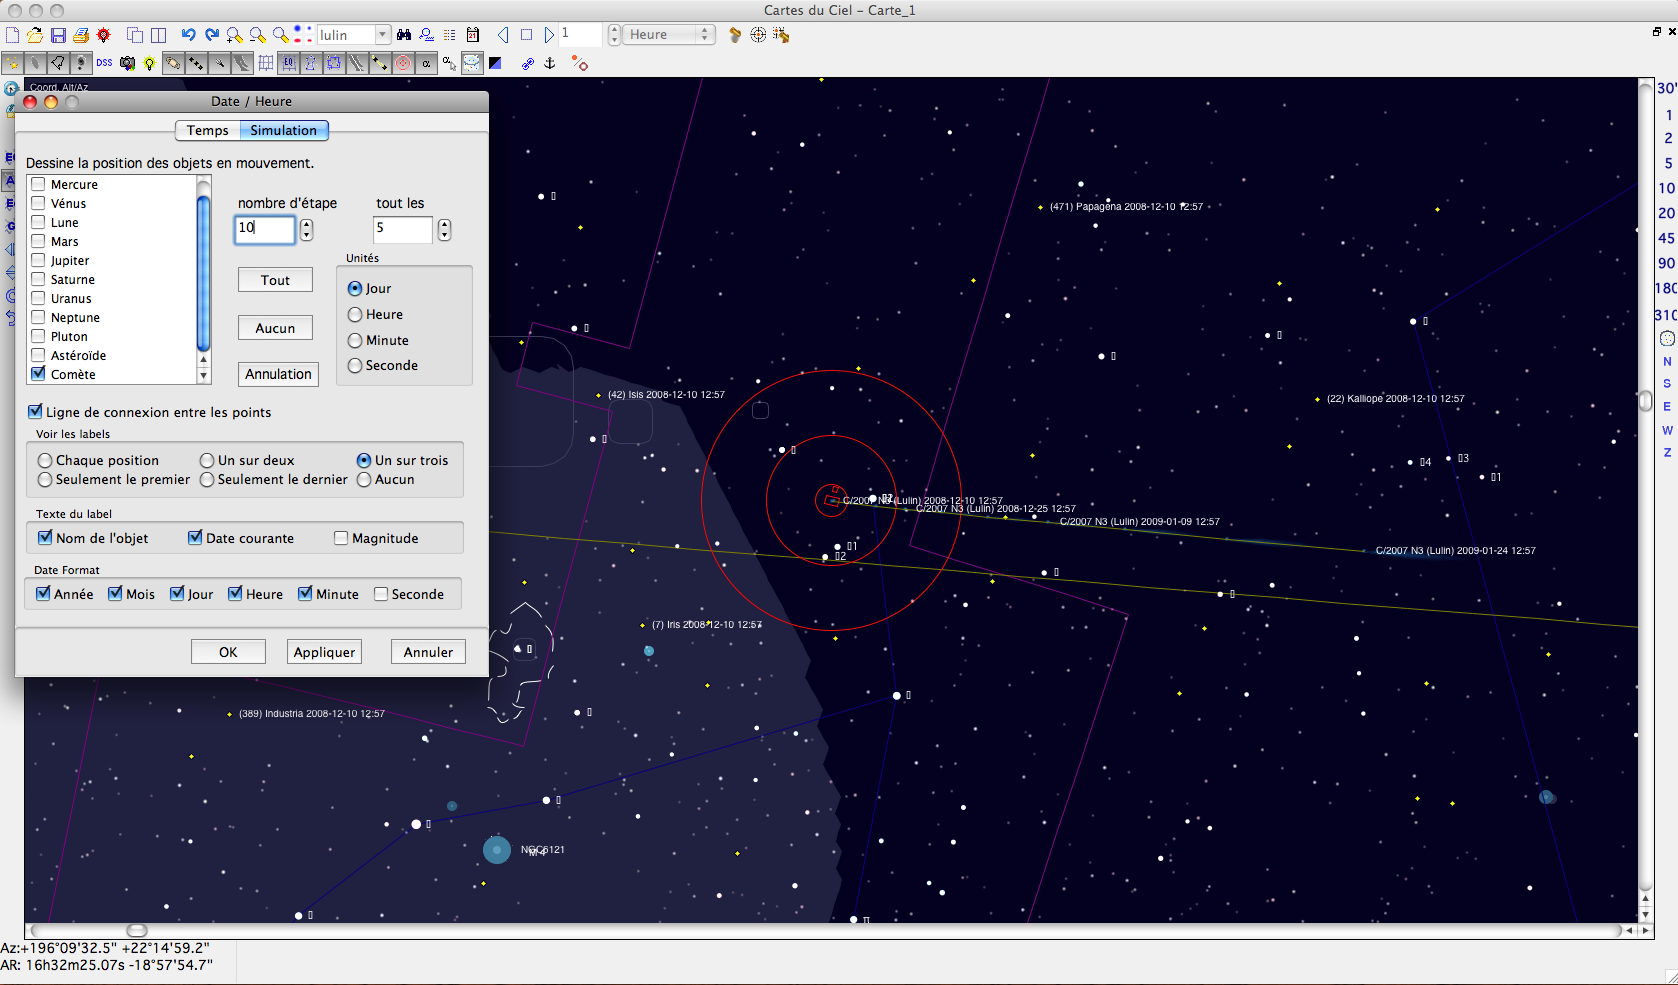Image resolution: width=1678 pixels, height=985 pixels.
Task: Click the Zoom in magnifier icon
Action: click(235, 35)
